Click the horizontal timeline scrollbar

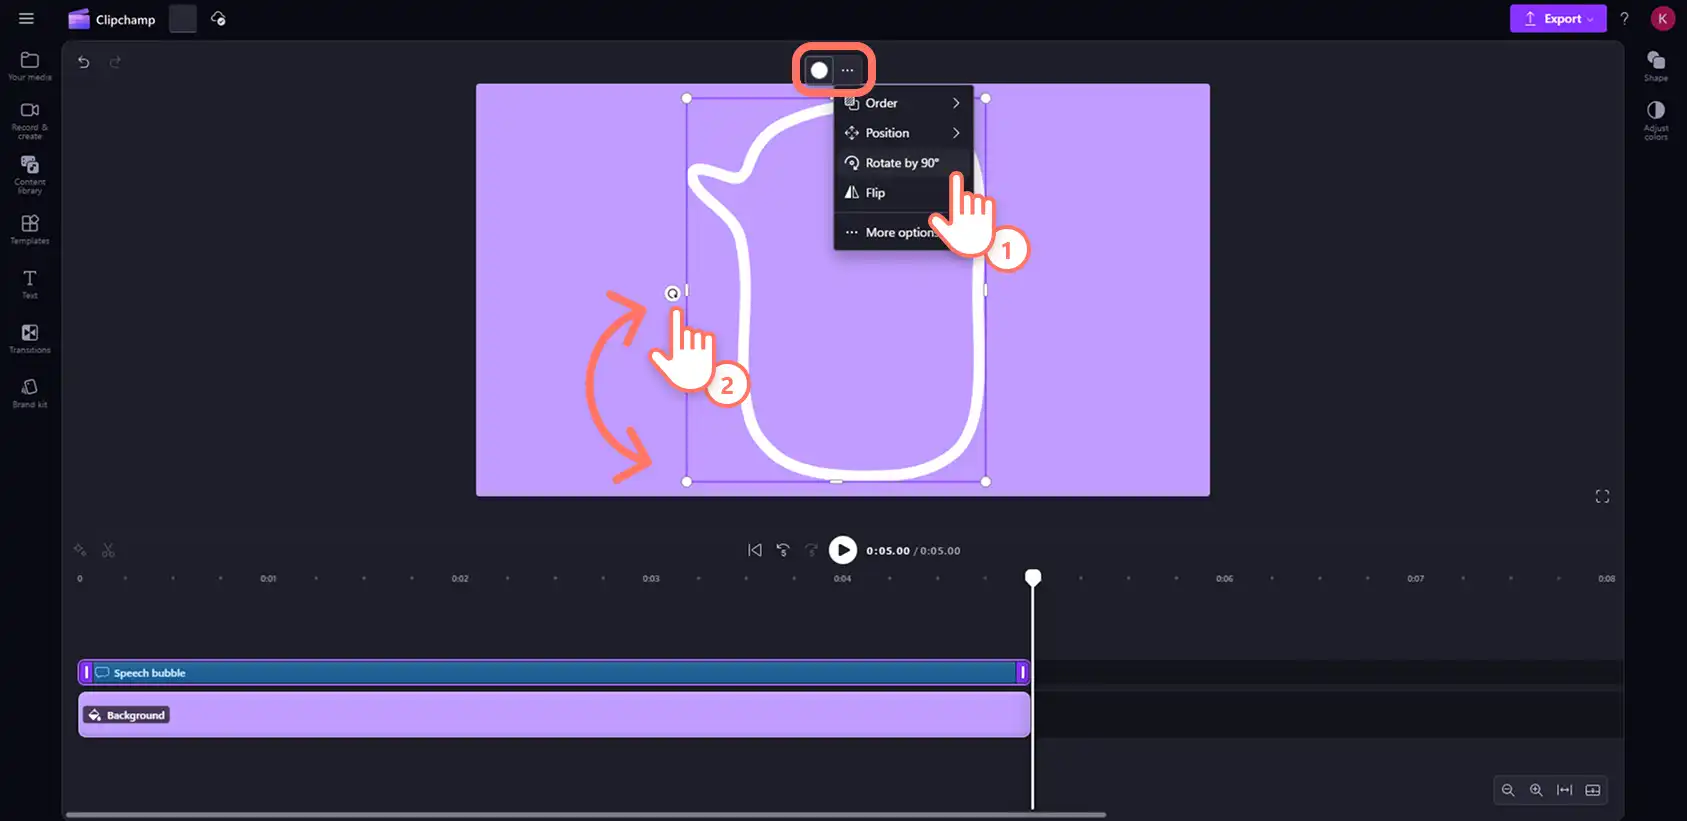coord(586,815)
